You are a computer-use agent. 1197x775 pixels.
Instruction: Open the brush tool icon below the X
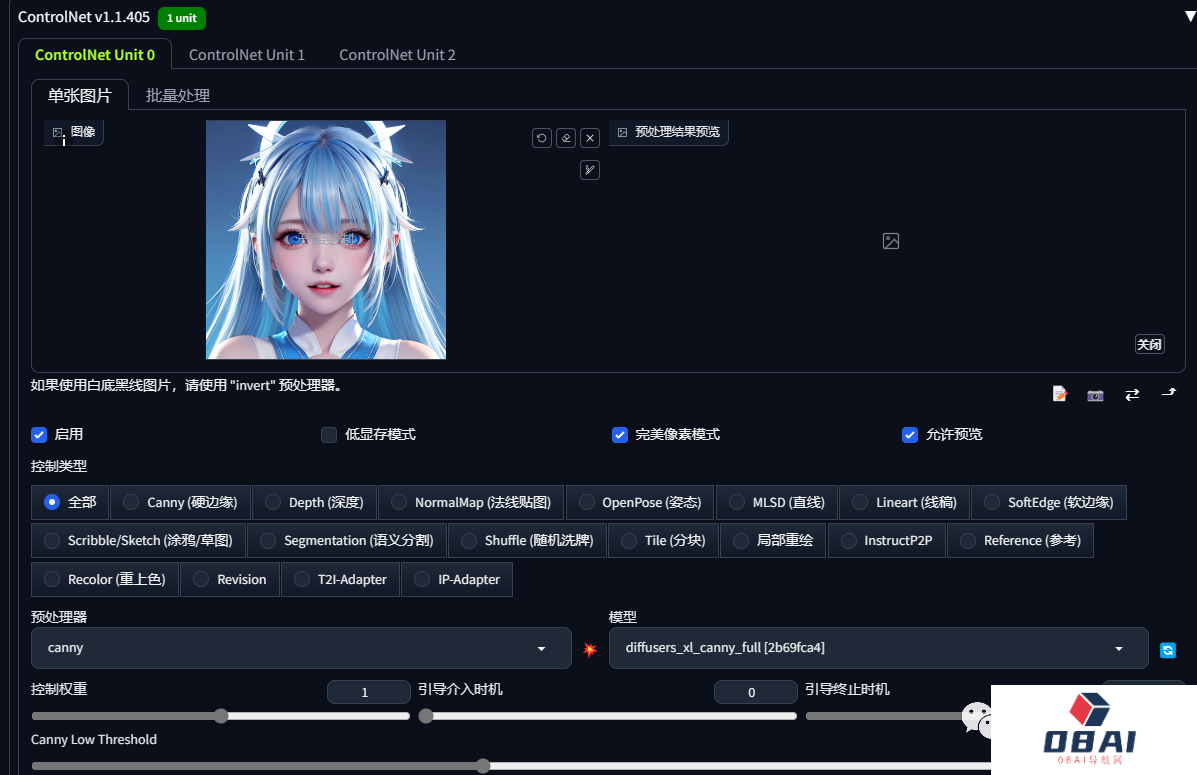pyautogui.click(x=590, y=170)
